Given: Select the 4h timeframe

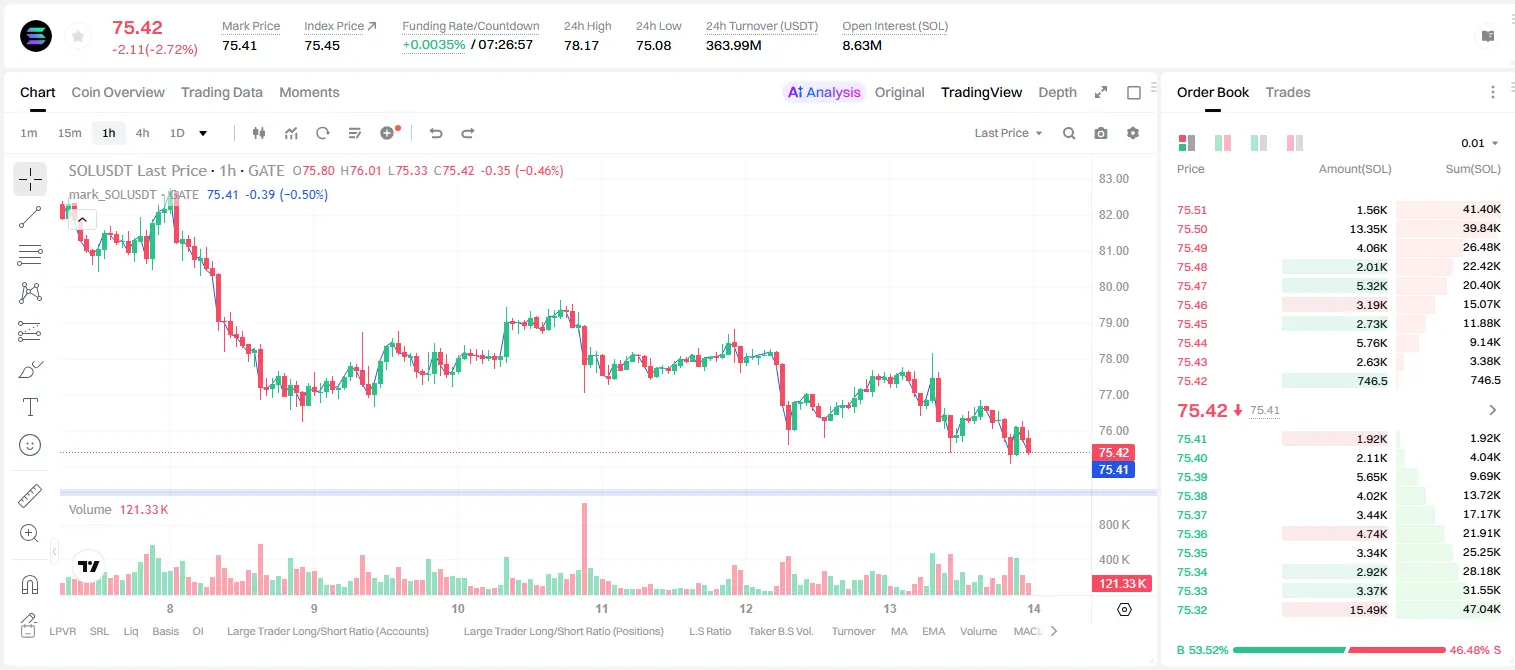Looking at the screenshot, I should pos(142,133).
